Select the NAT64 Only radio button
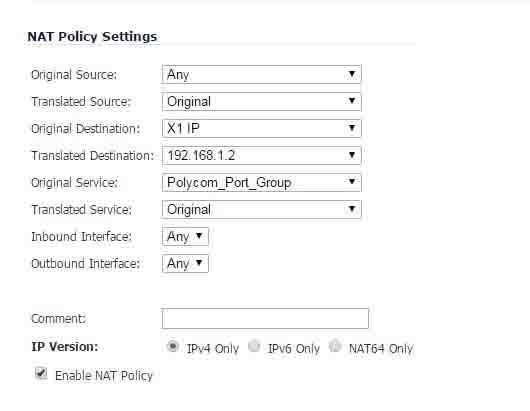Viewport: 530px width, 411px height. pyautogui.click(x=335, y=346)
